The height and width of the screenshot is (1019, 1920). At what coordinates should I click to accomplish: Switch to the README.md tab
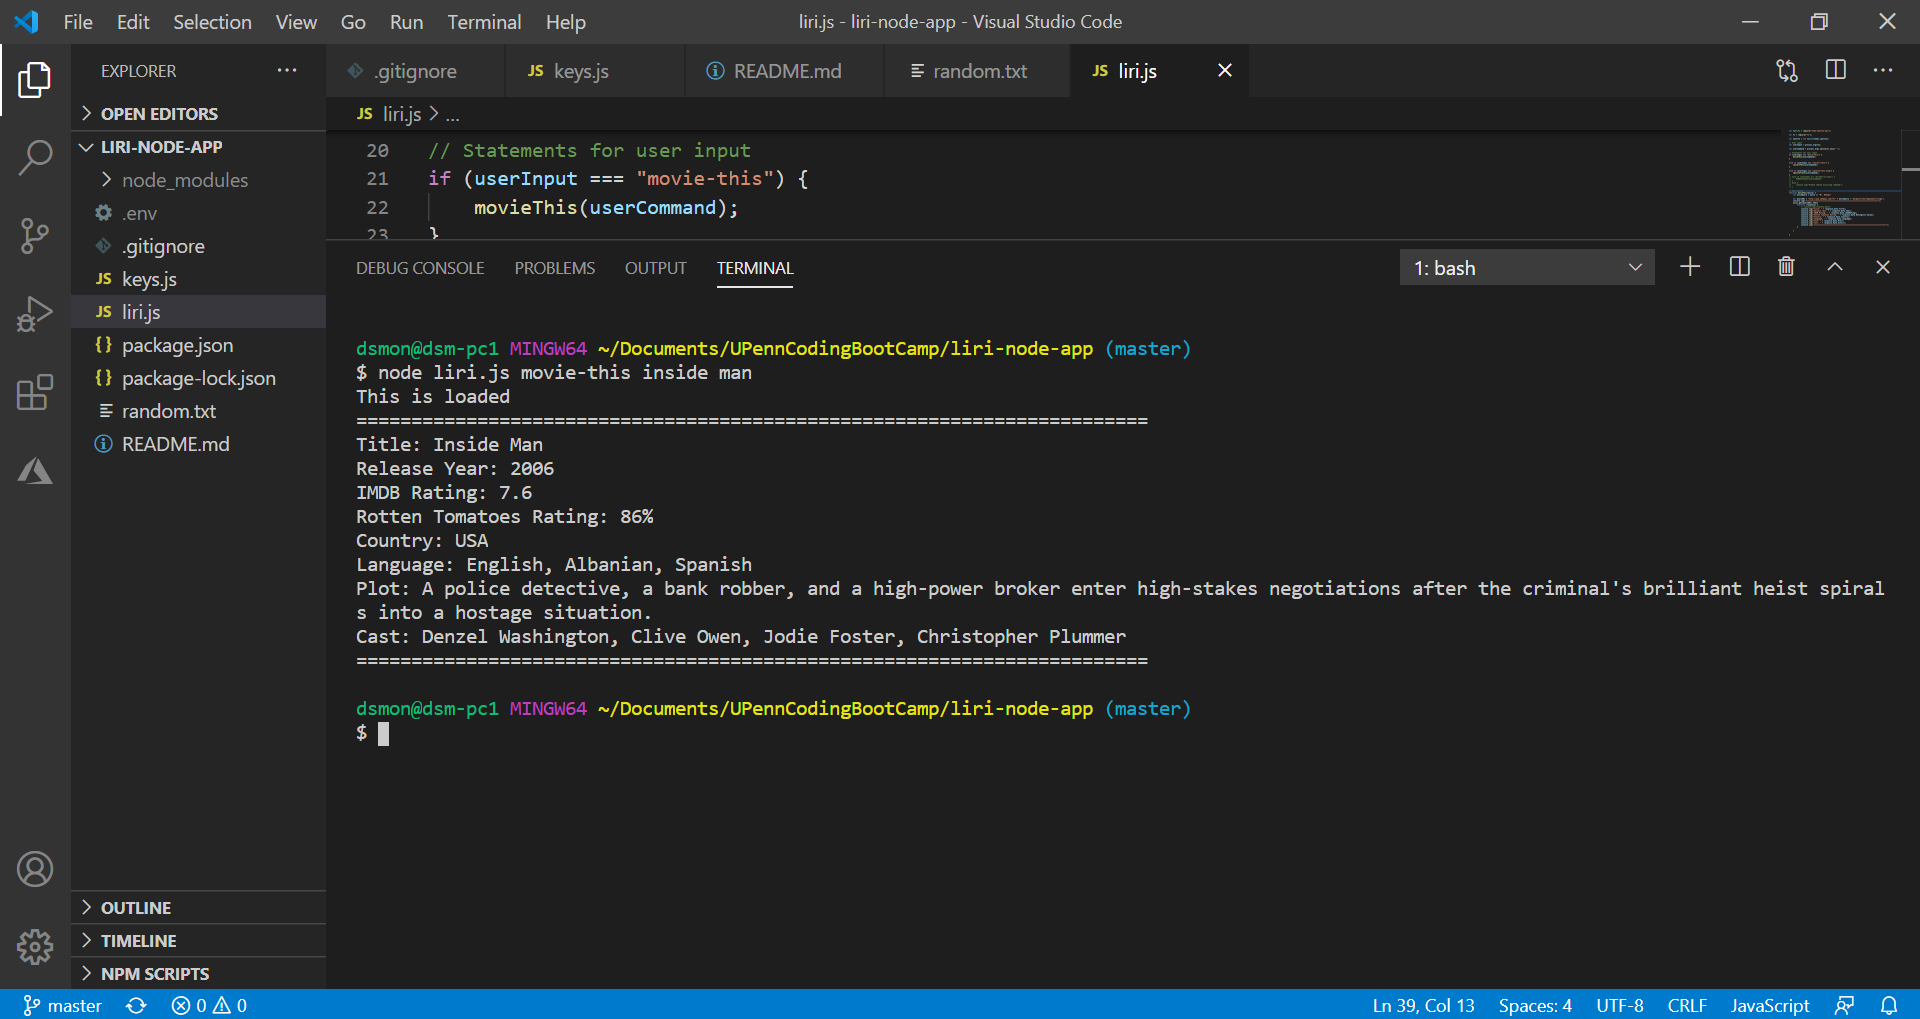pos(787,70)
